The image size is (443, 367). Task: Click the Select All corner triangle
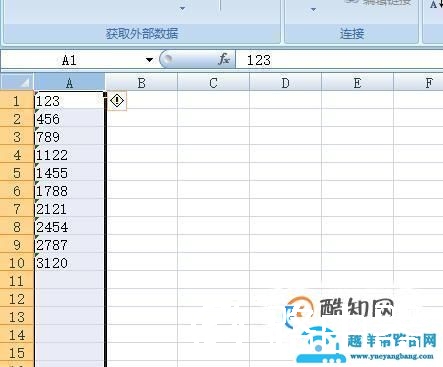click(x=17, y=82)
